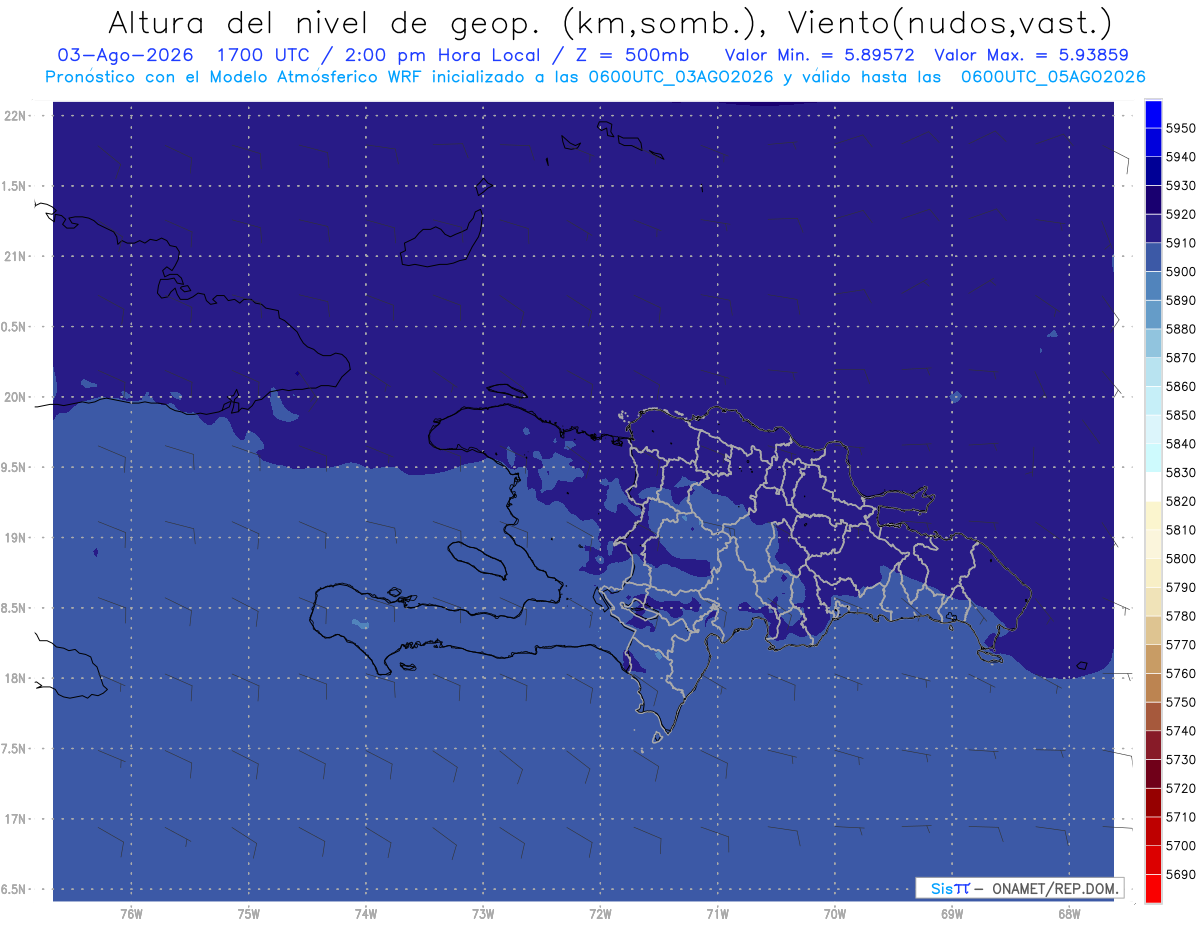Click 'Valor Min. = 5.89572' text

pos(819,55)
